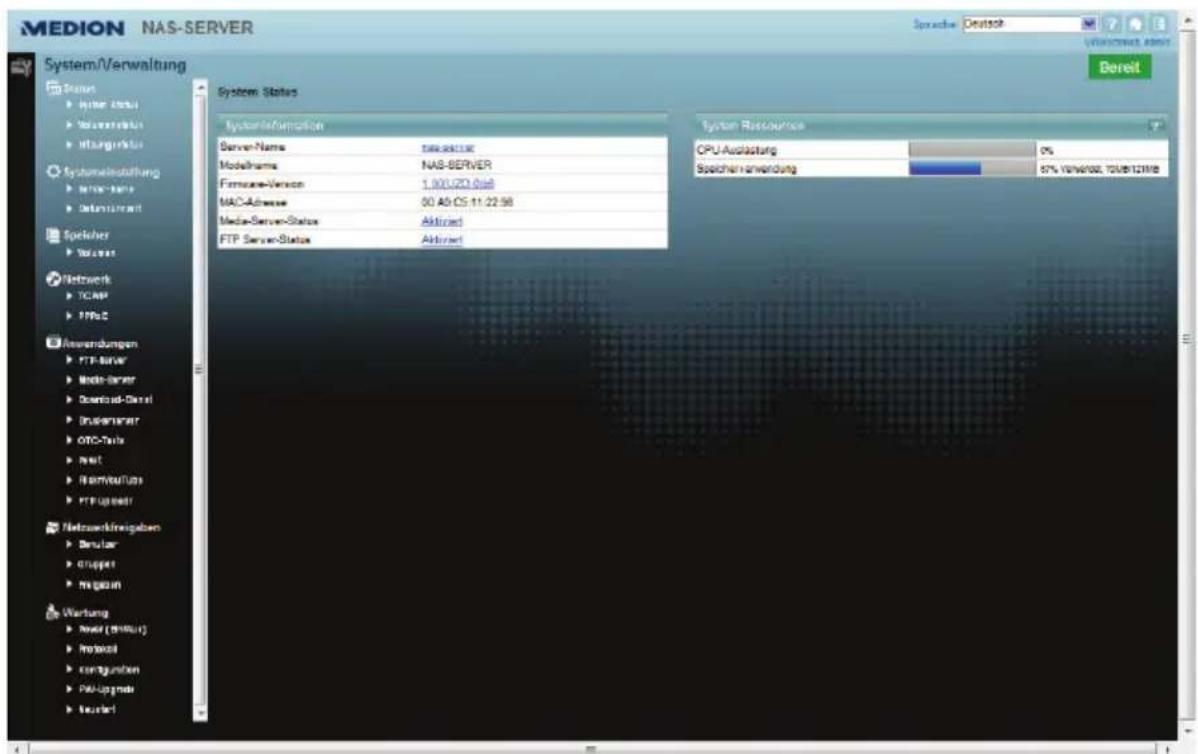
Task: Open Flickr/YouTube in the sidebar
Action: [111, 481]
